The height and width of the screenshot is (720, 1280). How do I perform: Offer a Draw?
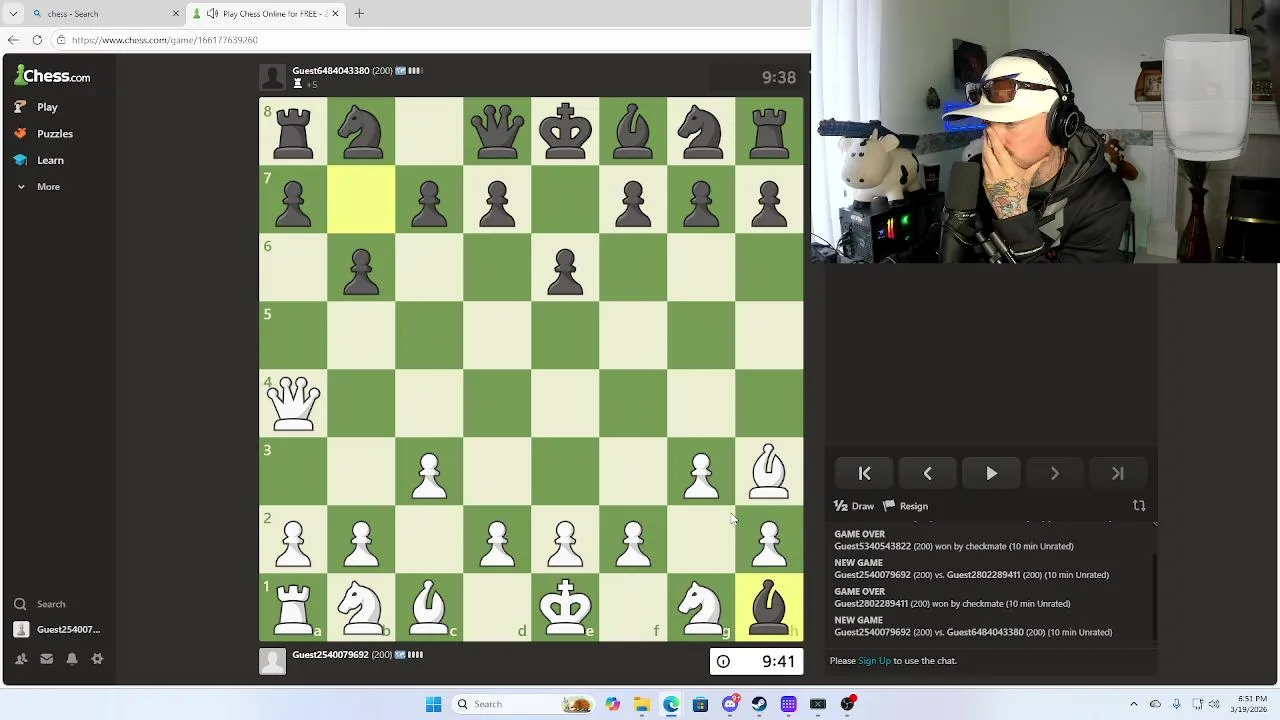(x=854, y=506)
